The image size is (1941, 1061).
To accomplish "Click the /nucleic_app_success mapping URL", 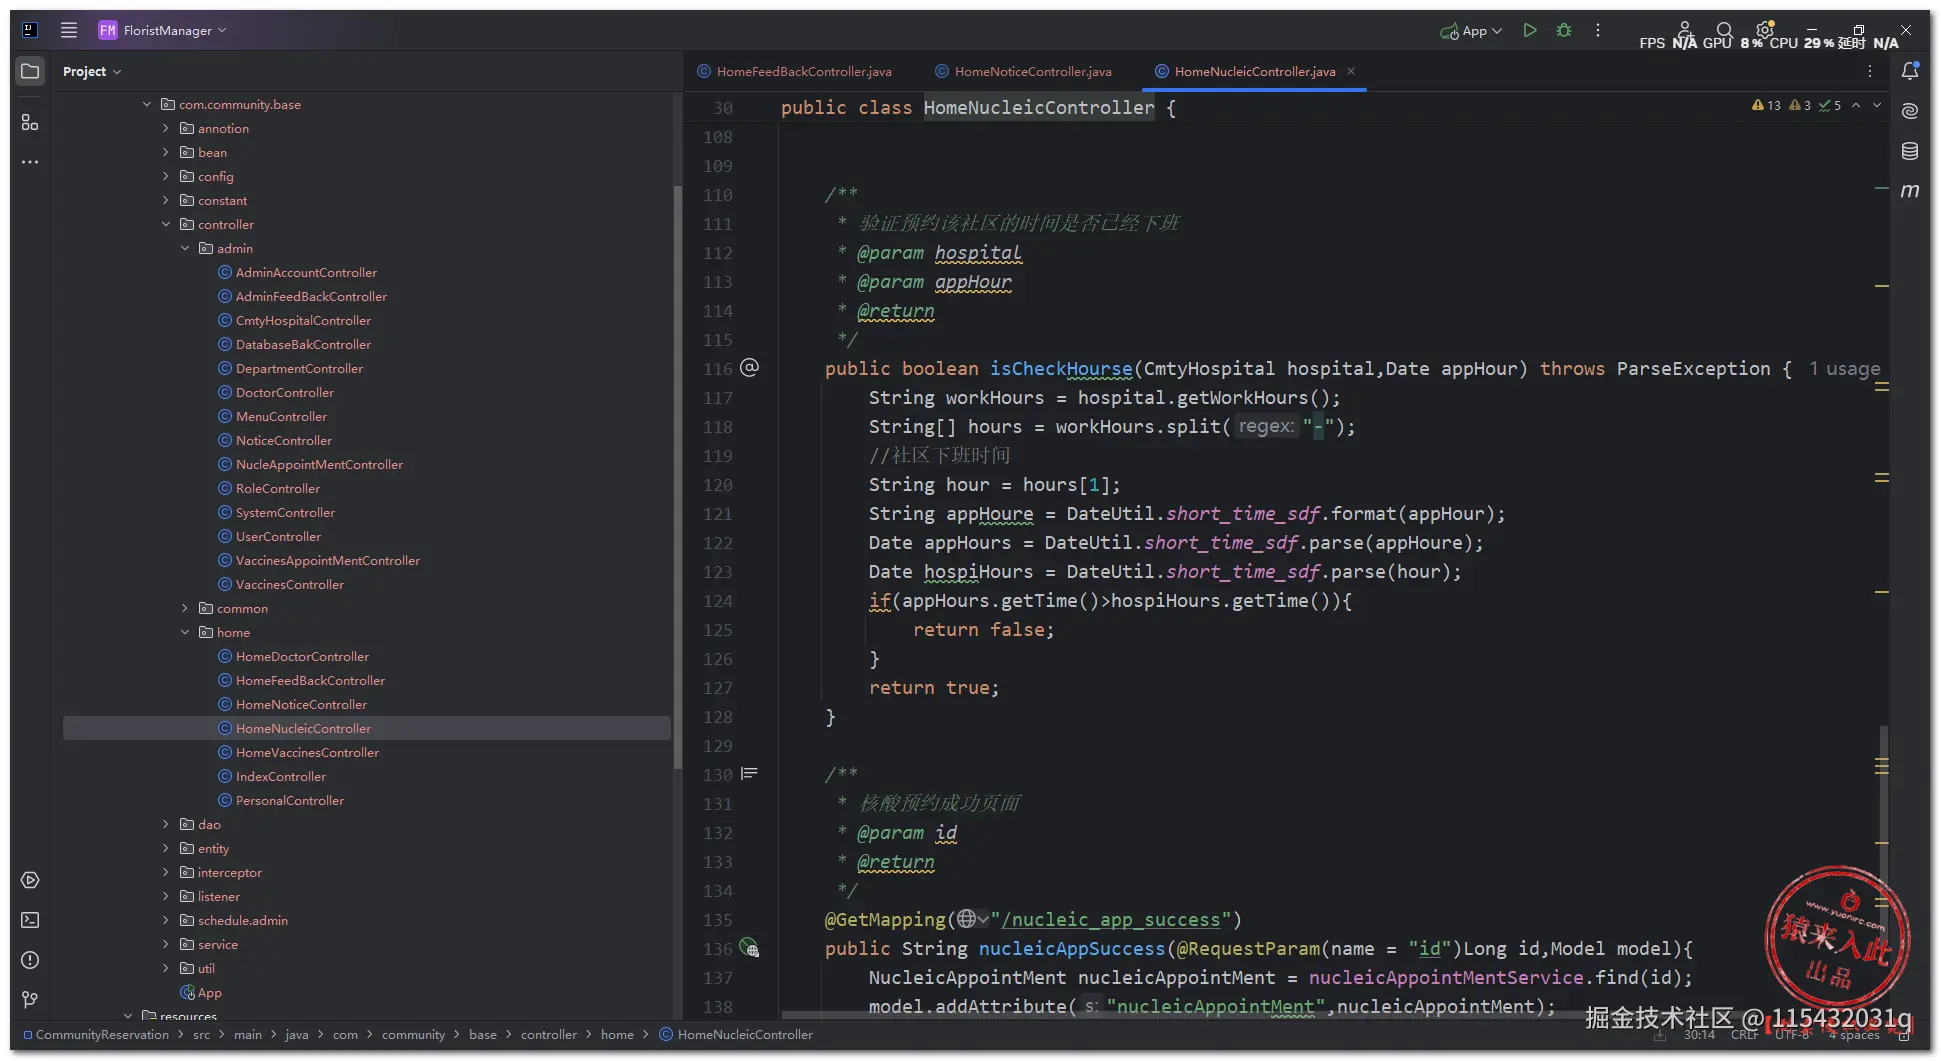I will [x=1111, y=919].
